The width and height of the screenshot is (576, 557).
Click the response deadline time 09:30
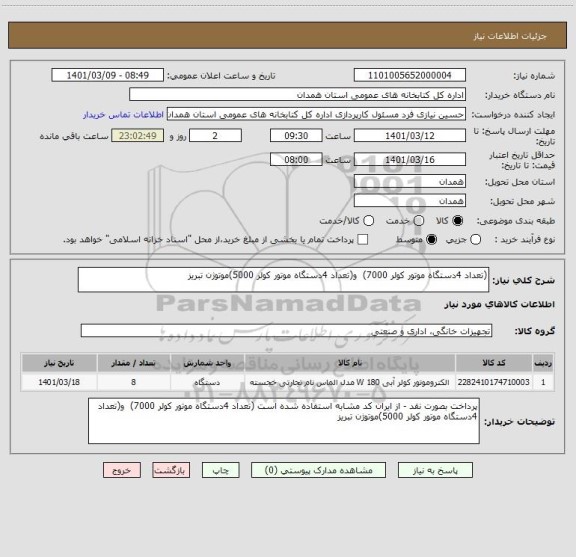296,136
